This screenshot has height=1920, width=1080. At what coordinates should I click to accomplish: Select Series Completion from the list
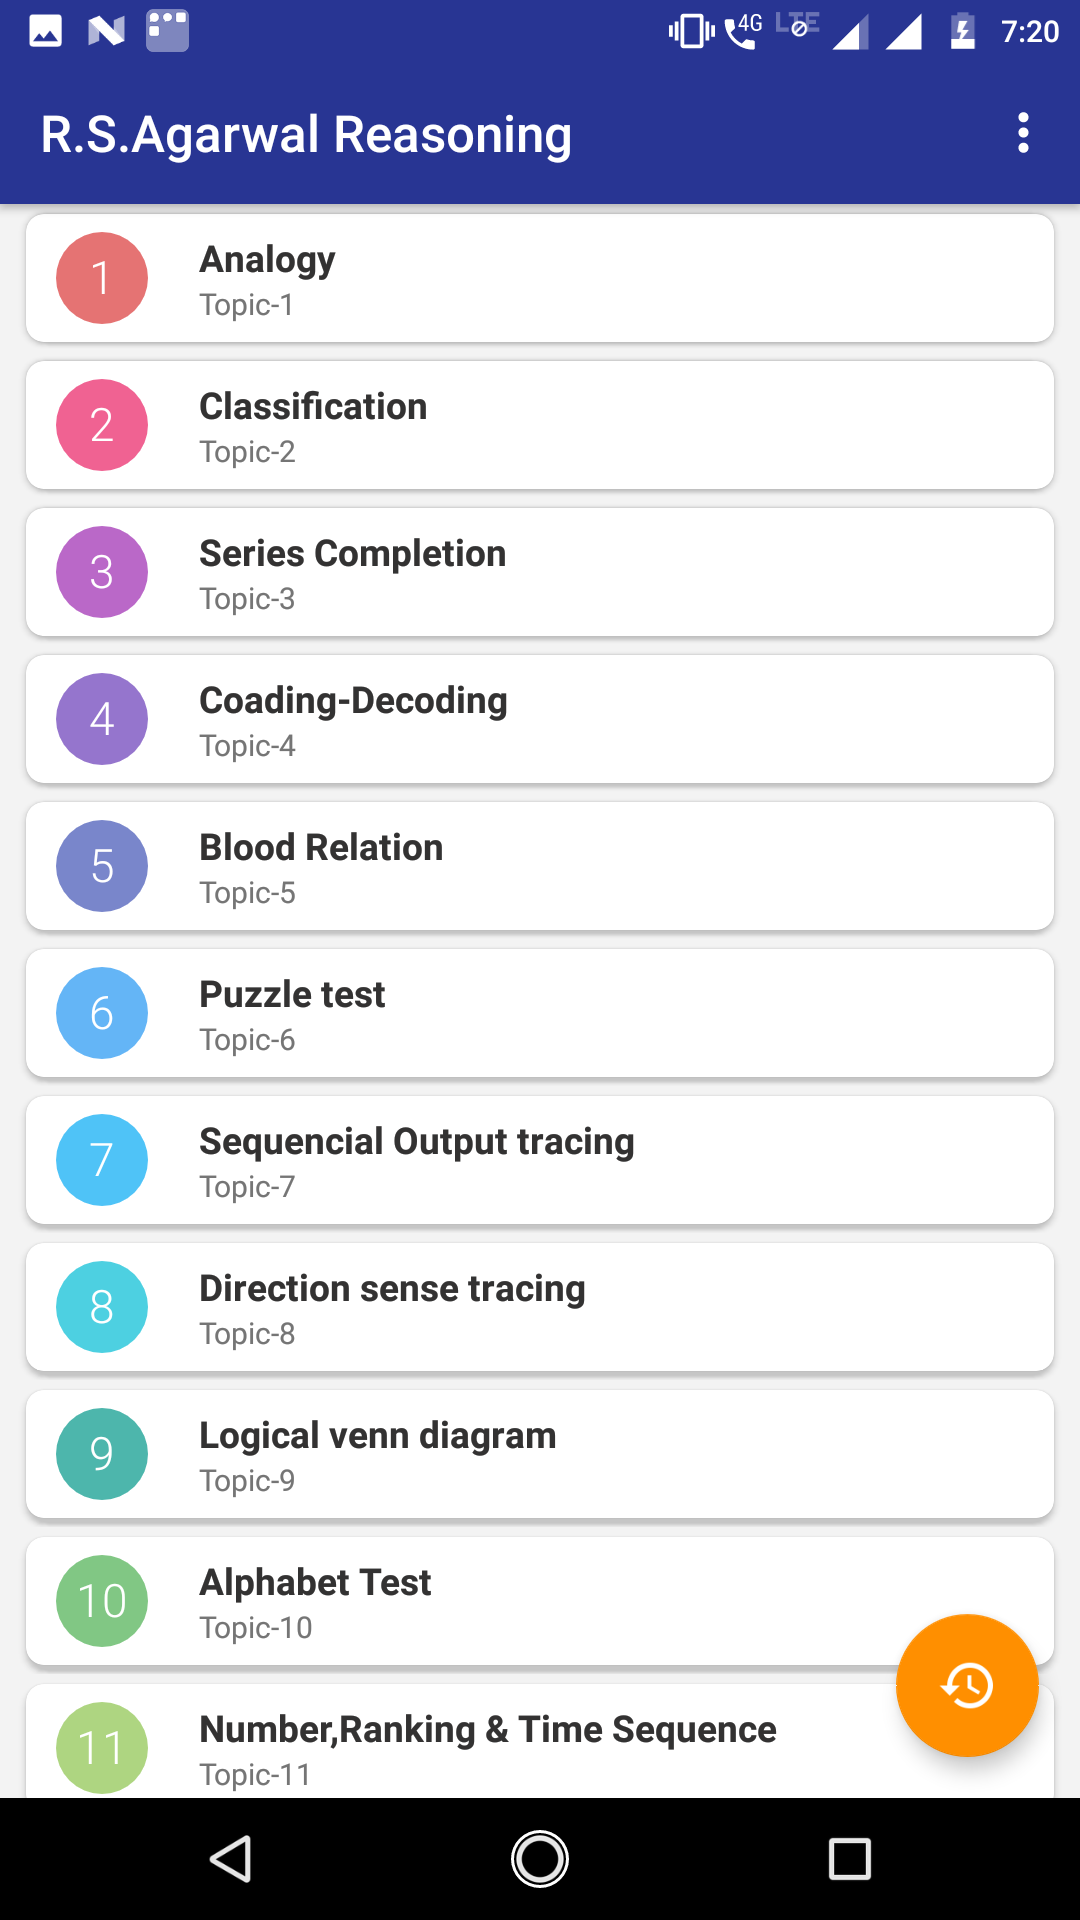tap(540, 572)
